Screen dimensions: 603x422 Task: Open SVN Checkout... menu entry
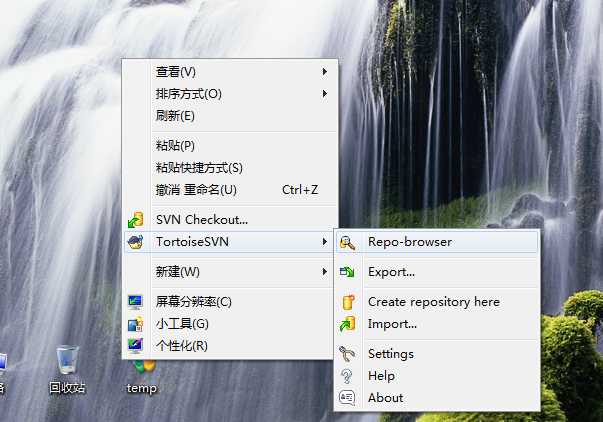tap(230, 220)
